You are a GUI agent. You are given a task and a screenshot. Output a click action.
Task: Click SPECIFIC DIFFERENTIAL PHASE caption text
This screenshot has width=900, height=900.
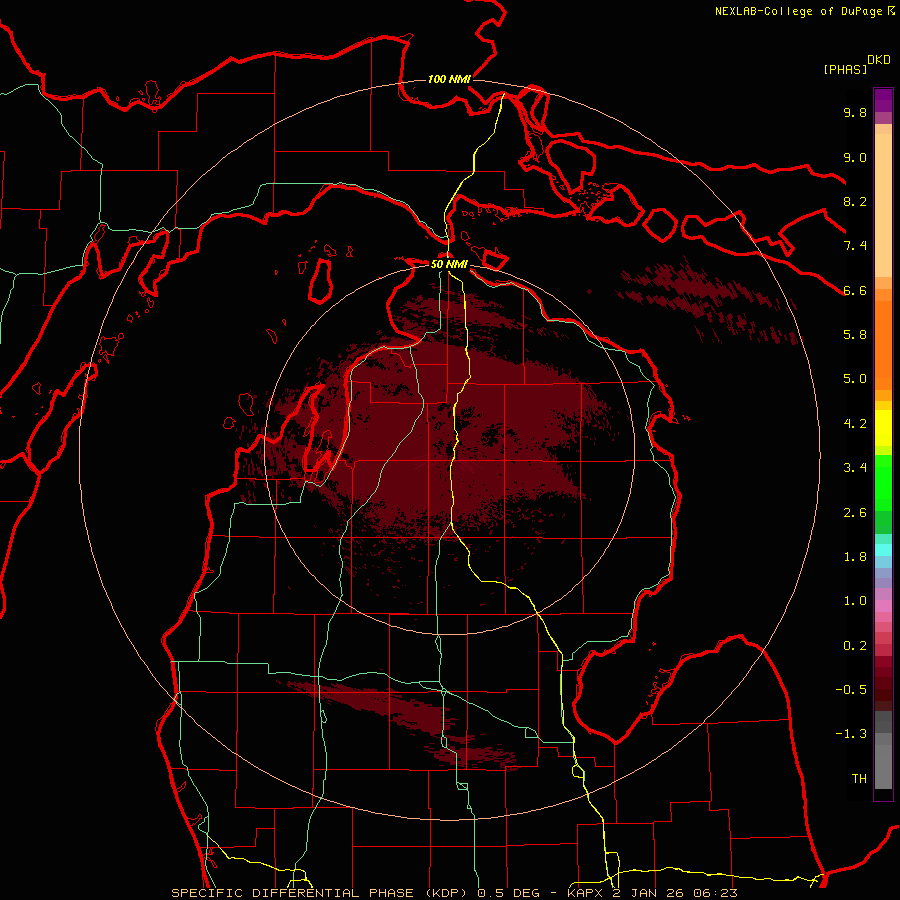(292, 893)
